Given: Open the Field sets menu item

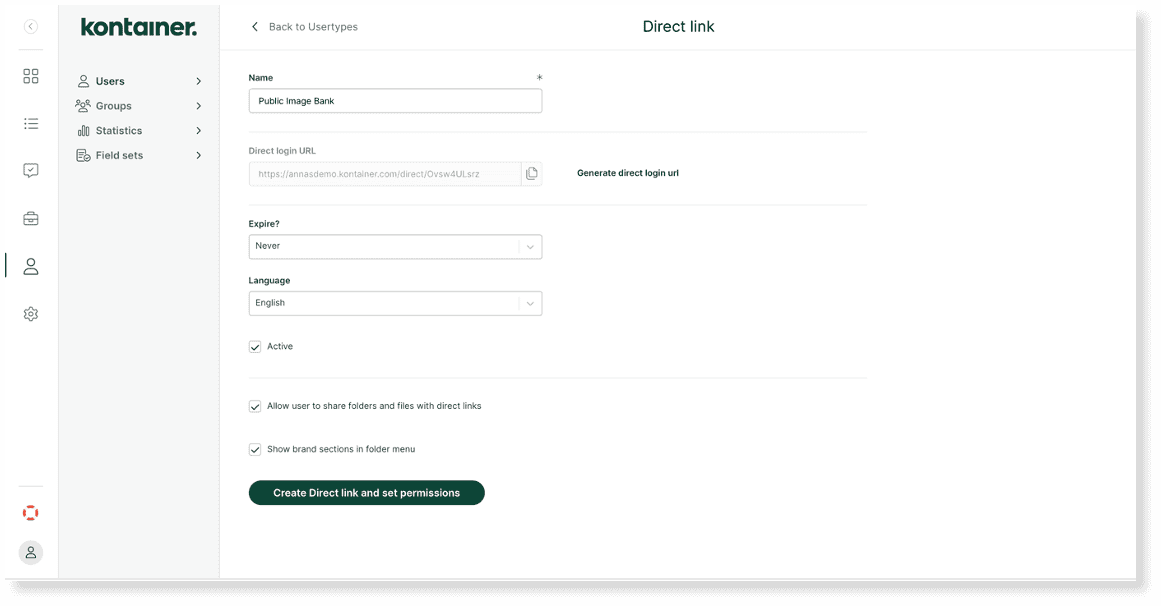Looking at the screenshot, I should coord(139,156).
